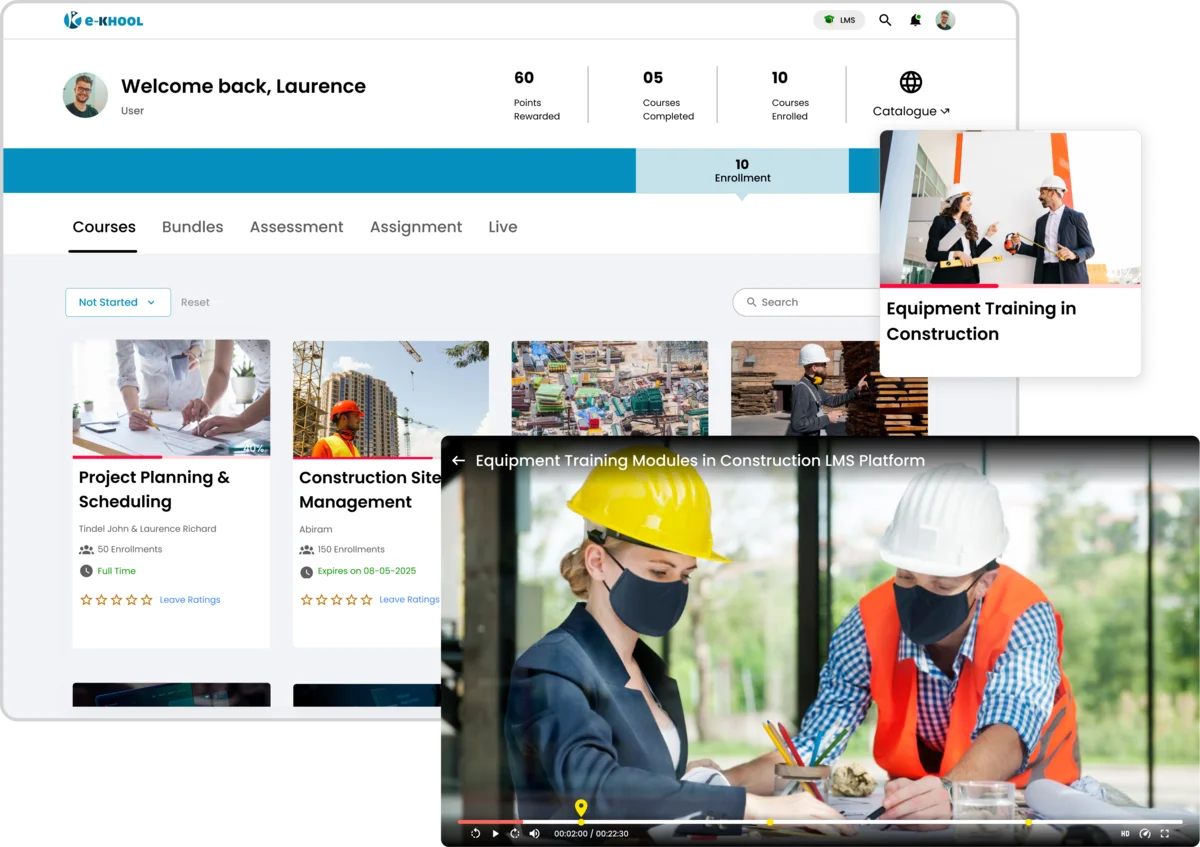This screenshot has width=1200, height=847.
Task: Open the Catalogue globe icon
Action: [x=911, y=82]
